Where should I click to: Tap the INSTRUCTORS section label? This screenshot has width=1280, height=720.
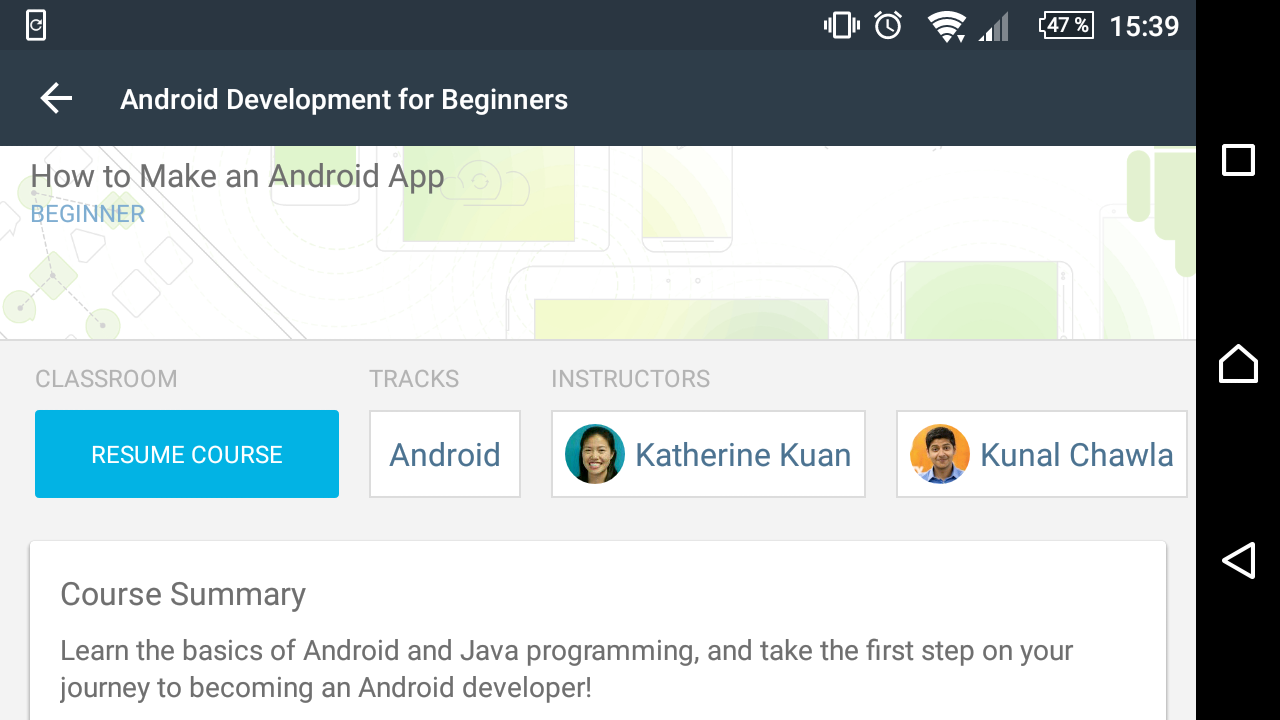coord(631,379)
